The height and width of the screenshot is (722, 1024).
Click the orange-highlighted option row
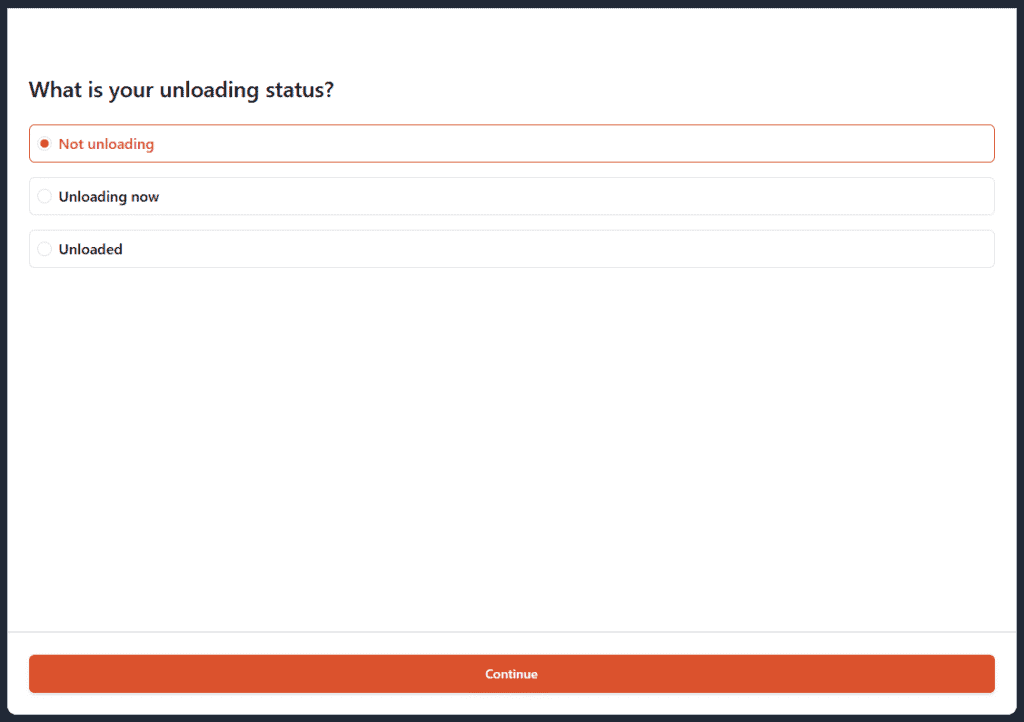click(511, 144)
